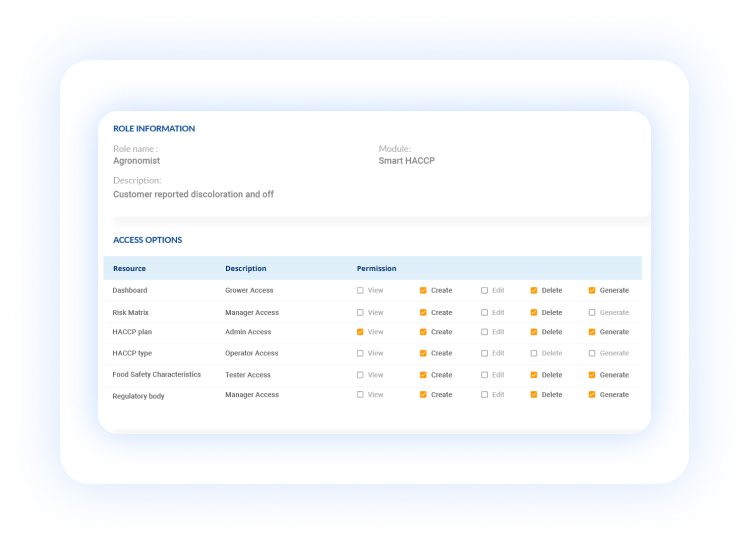Click the ACCESS OPTIONS heading
Viewport: 749px width, 544px height.
(148, 240)
